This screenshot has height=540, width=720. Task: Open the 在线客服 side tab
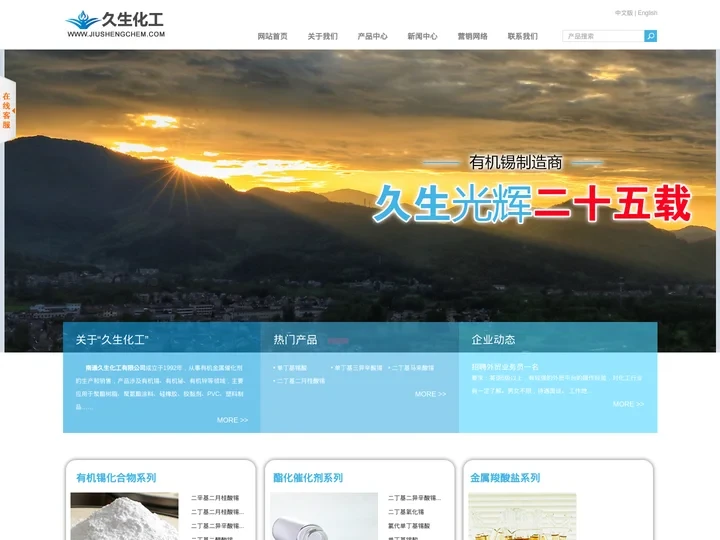(8, 110)
